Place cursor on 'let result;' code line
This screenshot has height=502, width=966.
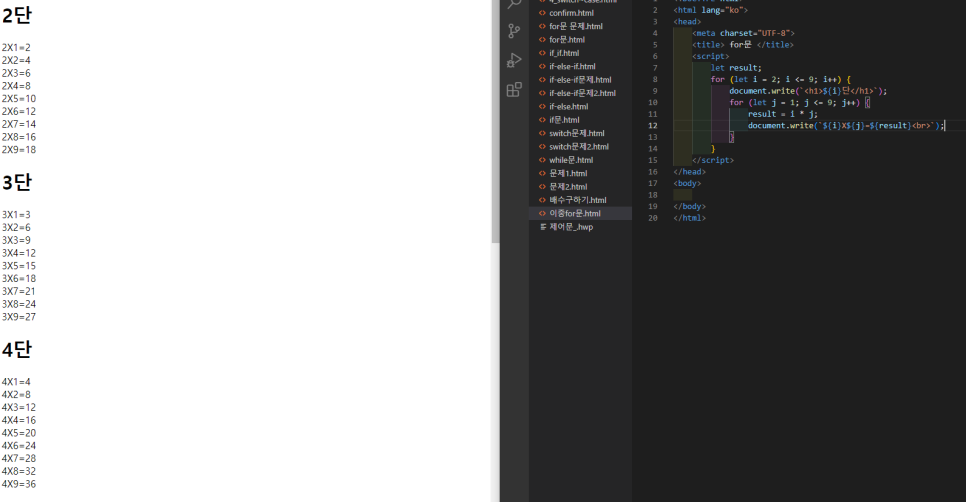point(736,68)
